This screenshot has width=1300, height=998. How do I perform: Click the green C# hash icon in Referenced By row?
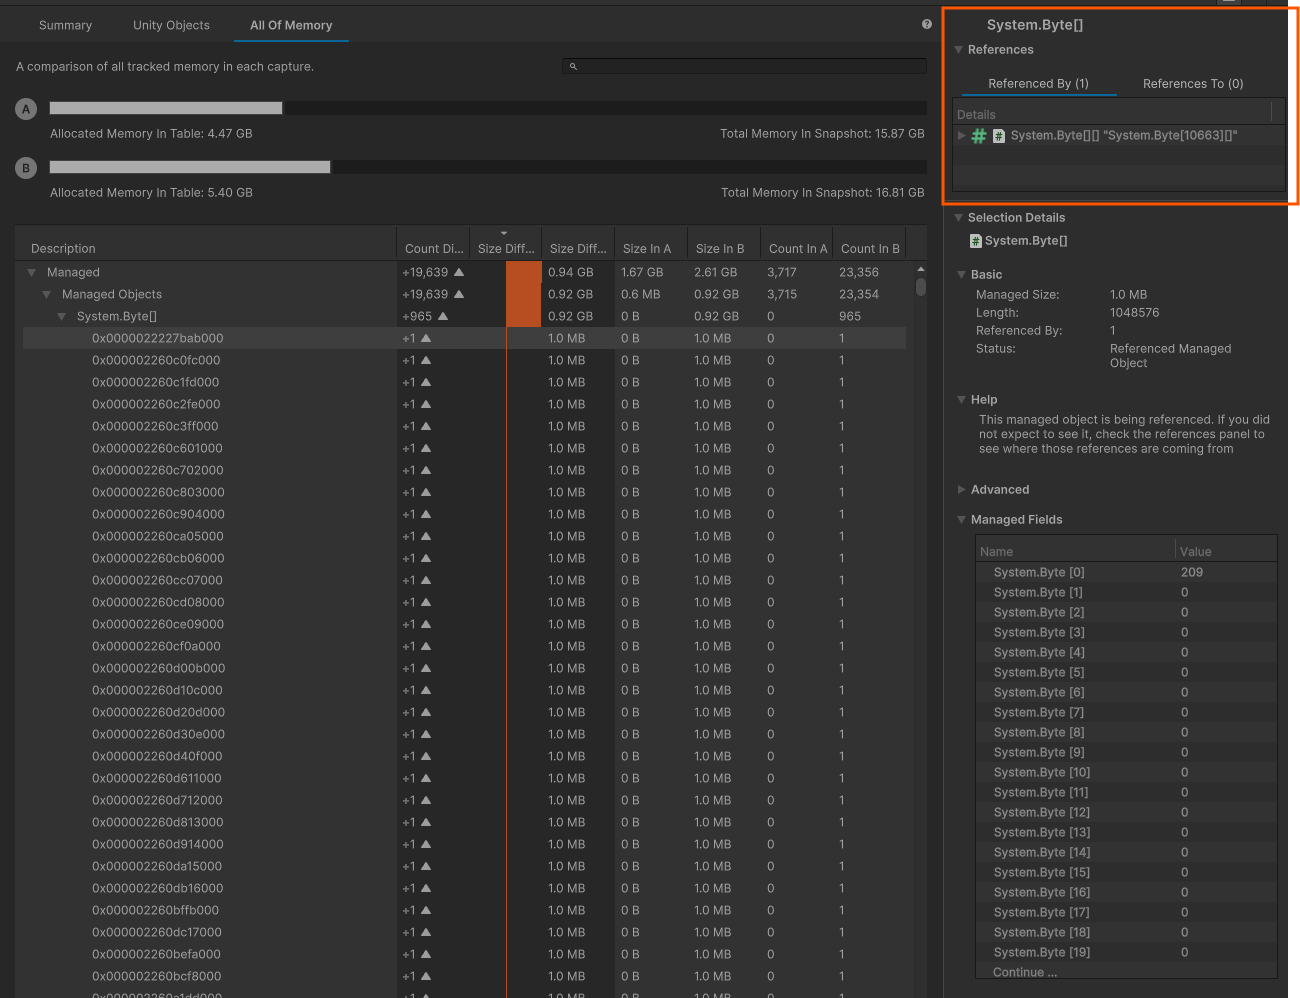pyautogui.click(x=978, y=135)
